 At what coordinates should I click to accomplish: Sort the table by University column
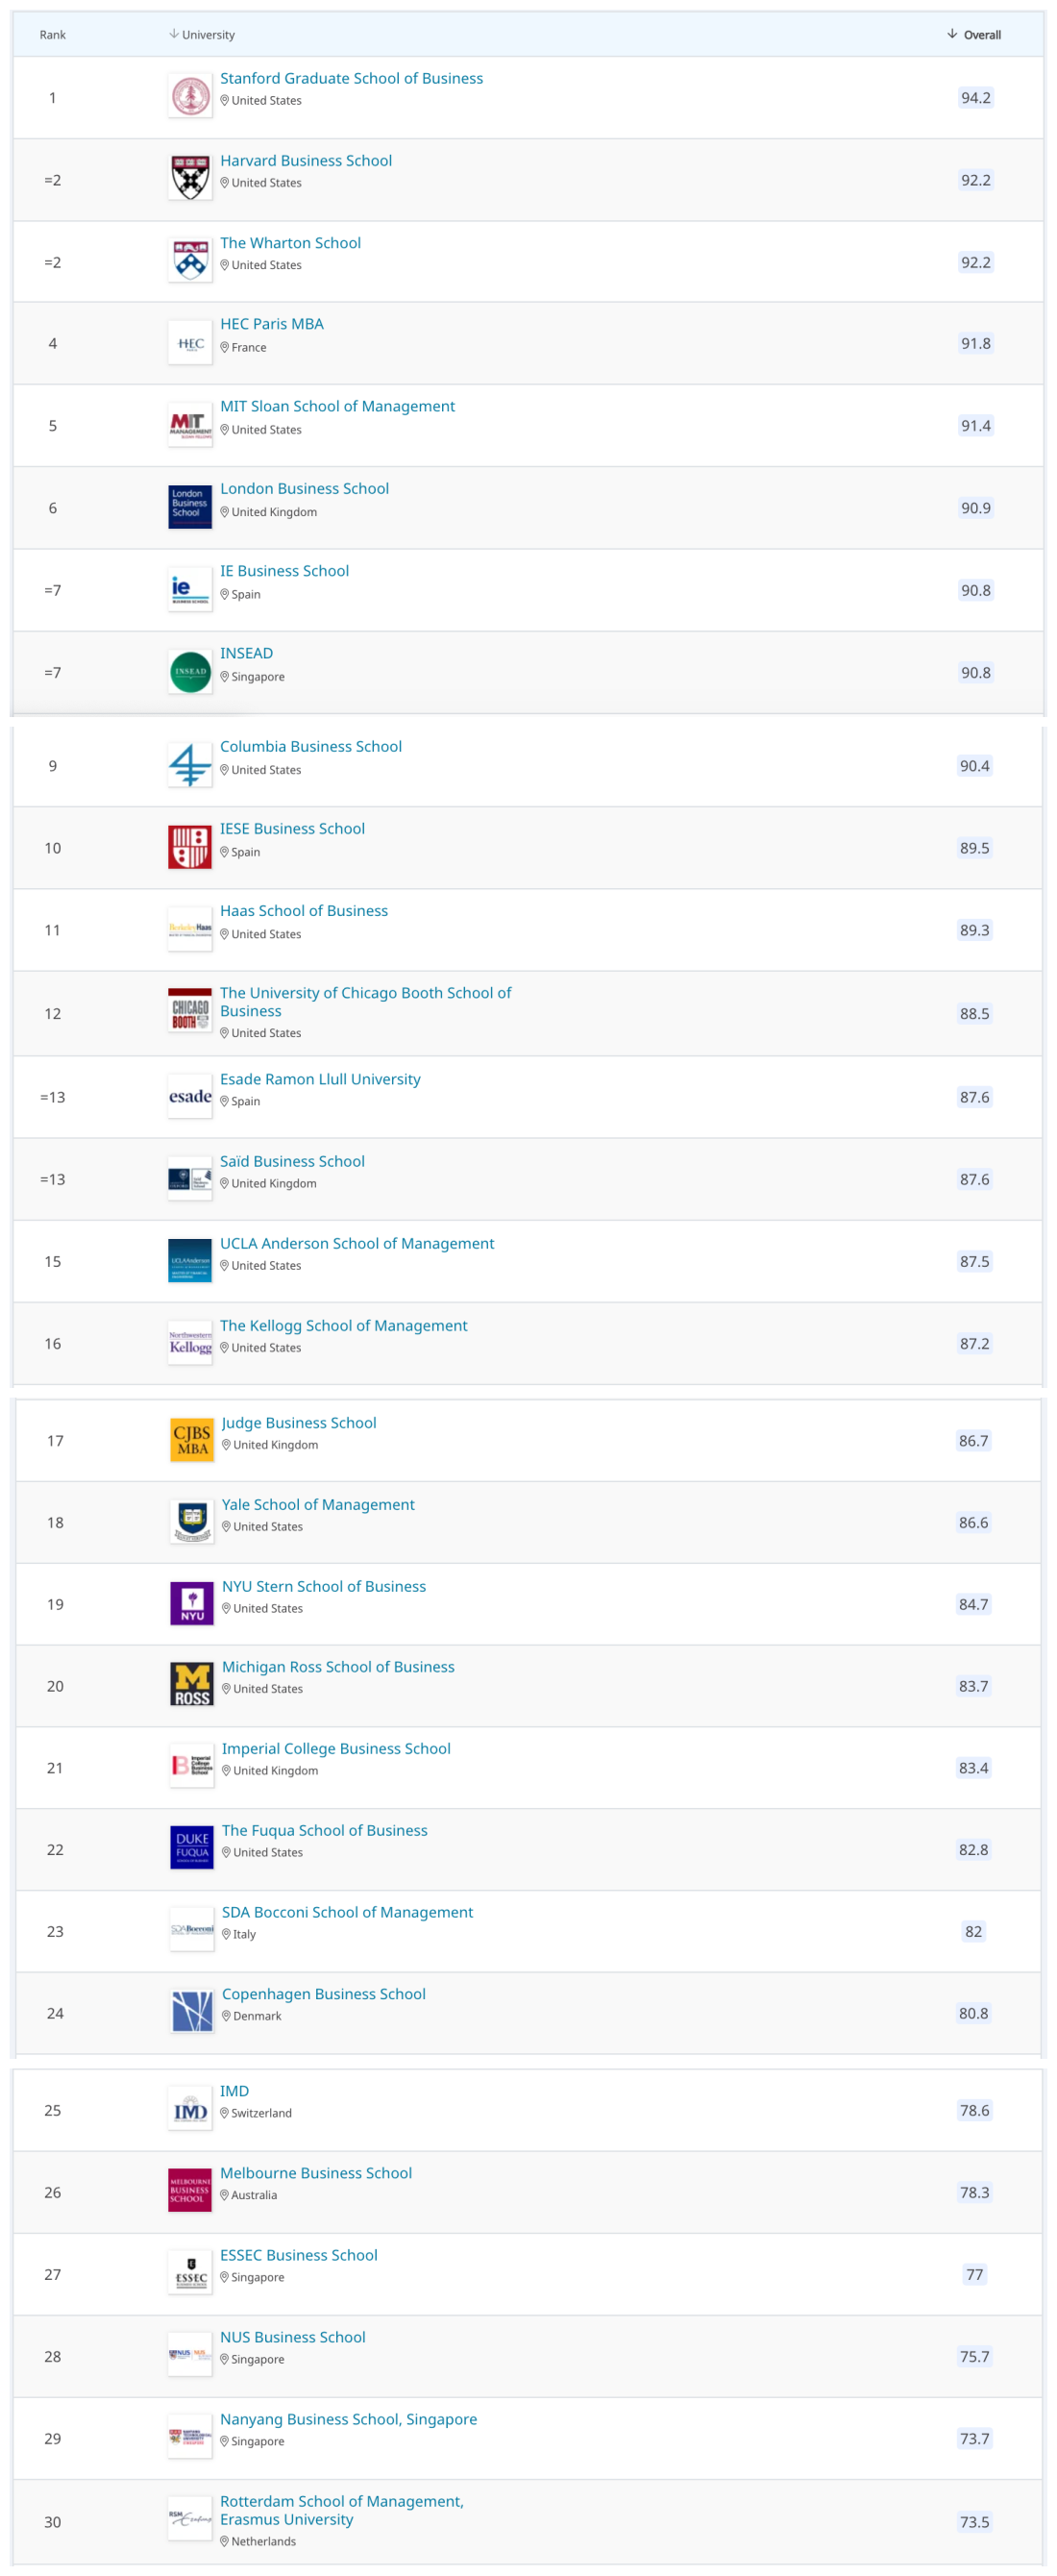click(202, 35)
